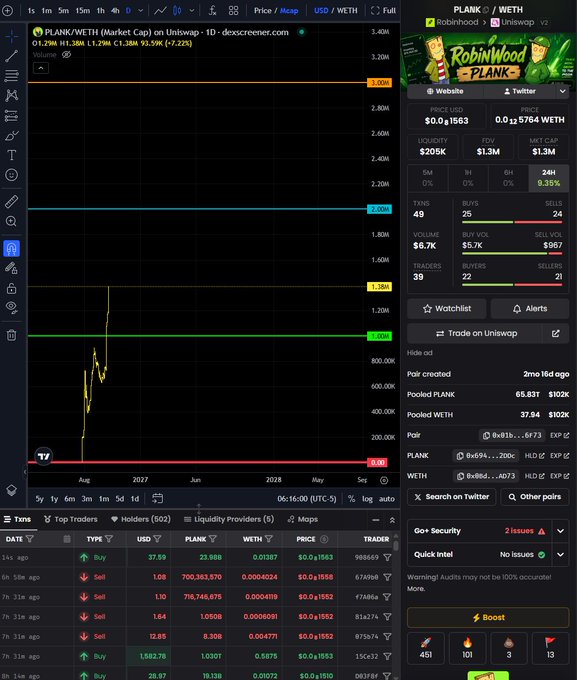Viewport: 577px width, 680px height.
Task: Select the trend line drawing tool
Action: pos(12,56)
